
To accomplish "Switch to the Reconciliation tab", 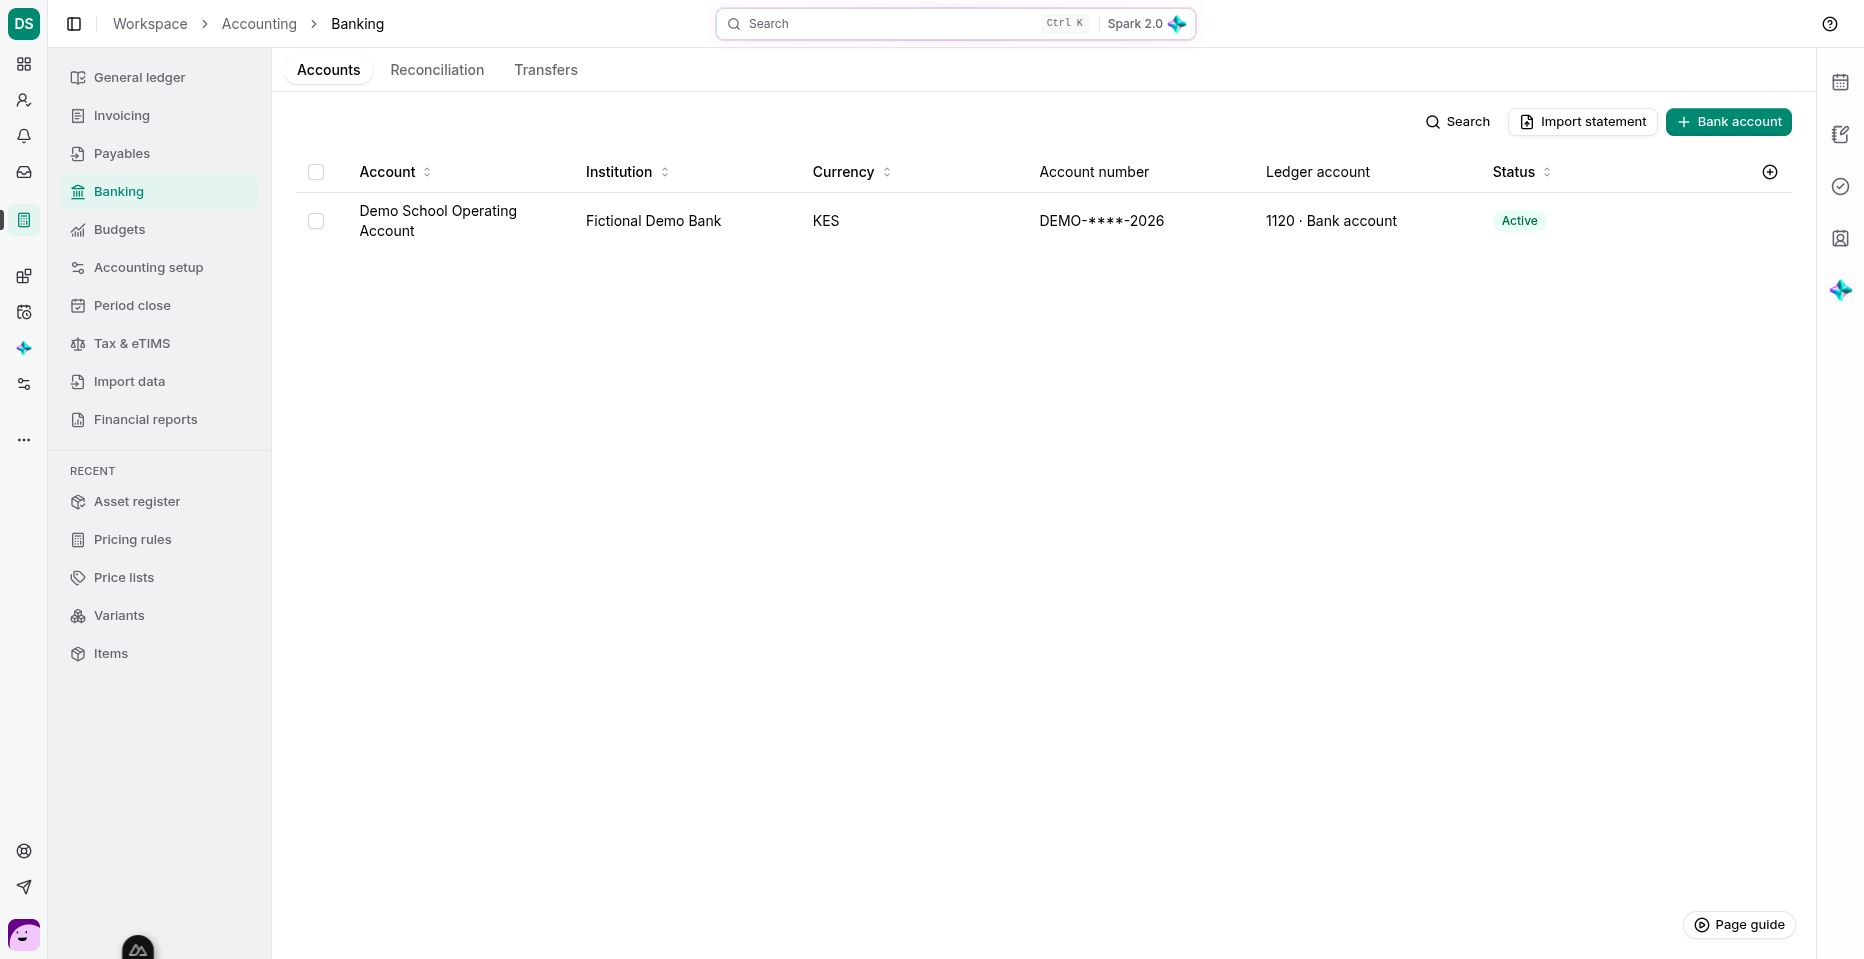I will [x=437, y=70].
